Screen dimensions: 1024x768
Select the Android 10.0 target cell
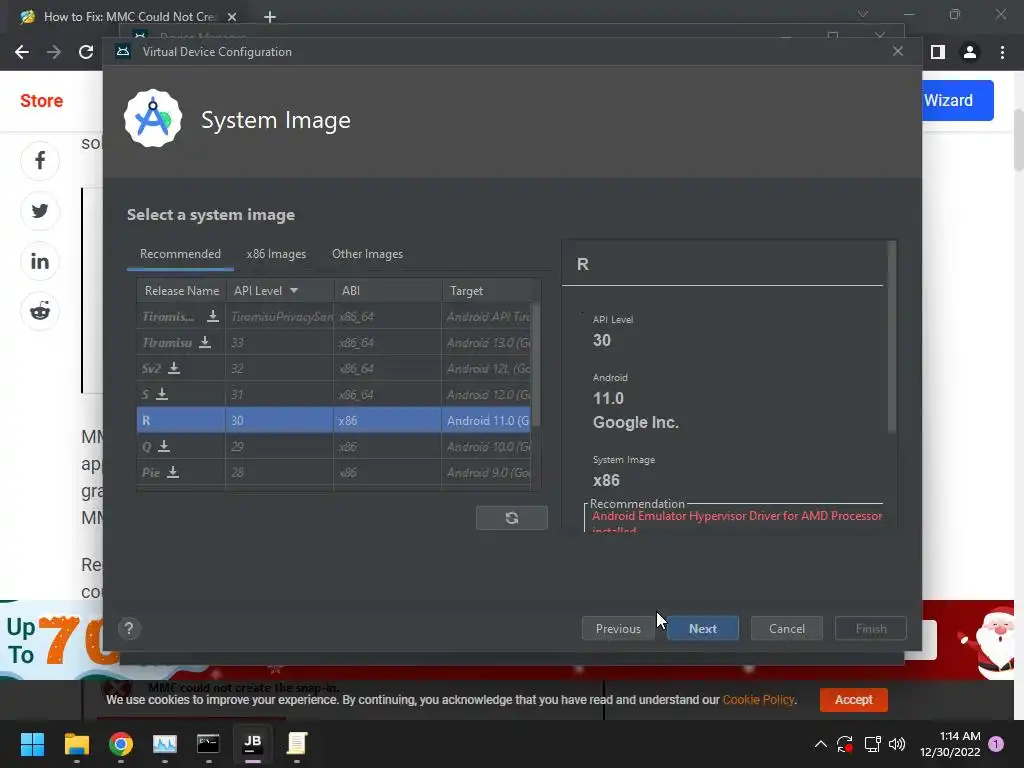click(487, 446)
